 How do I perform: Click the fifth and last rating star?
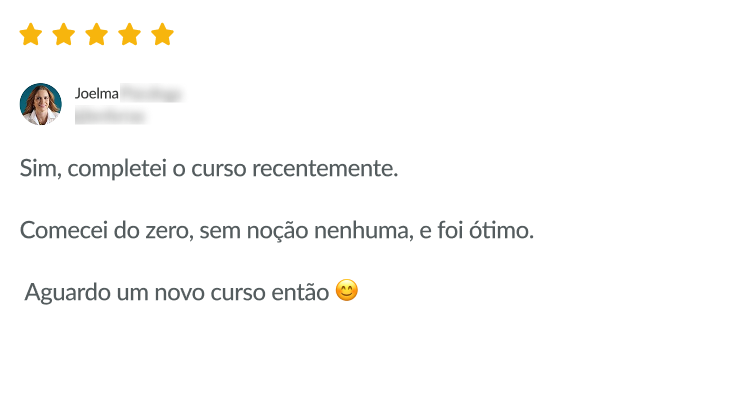pos(162,36)
